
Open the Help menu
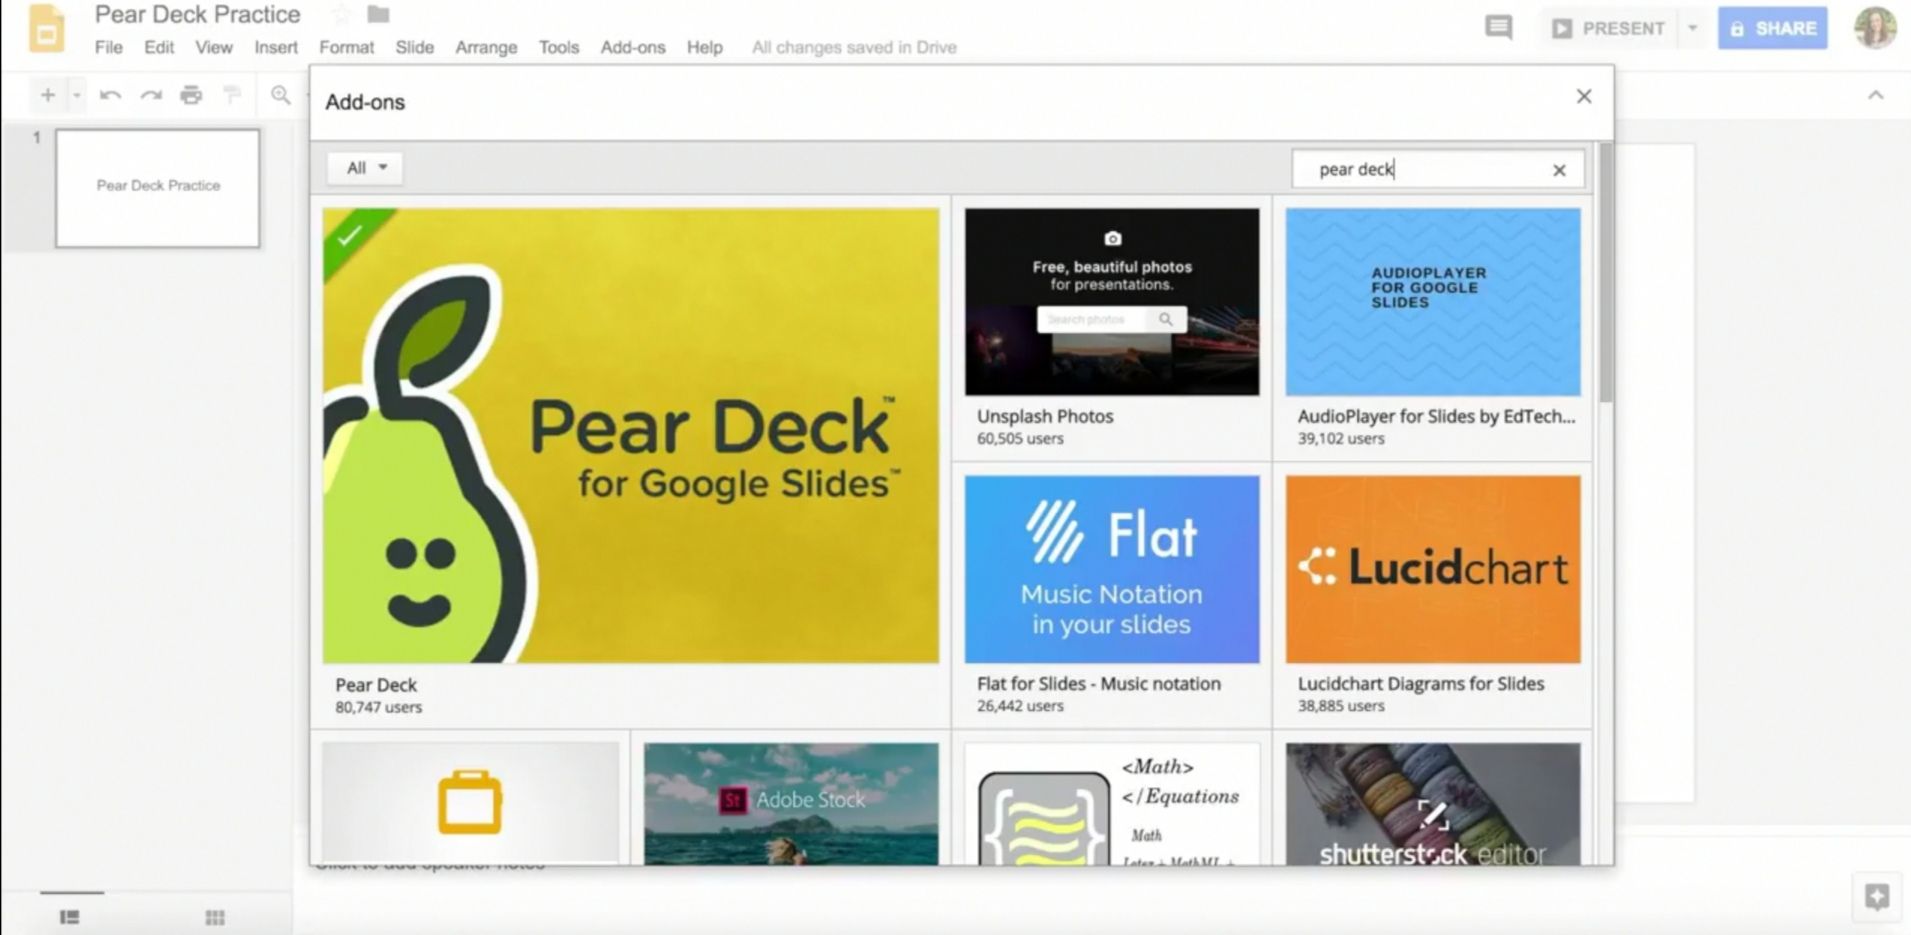coord(704,47)
